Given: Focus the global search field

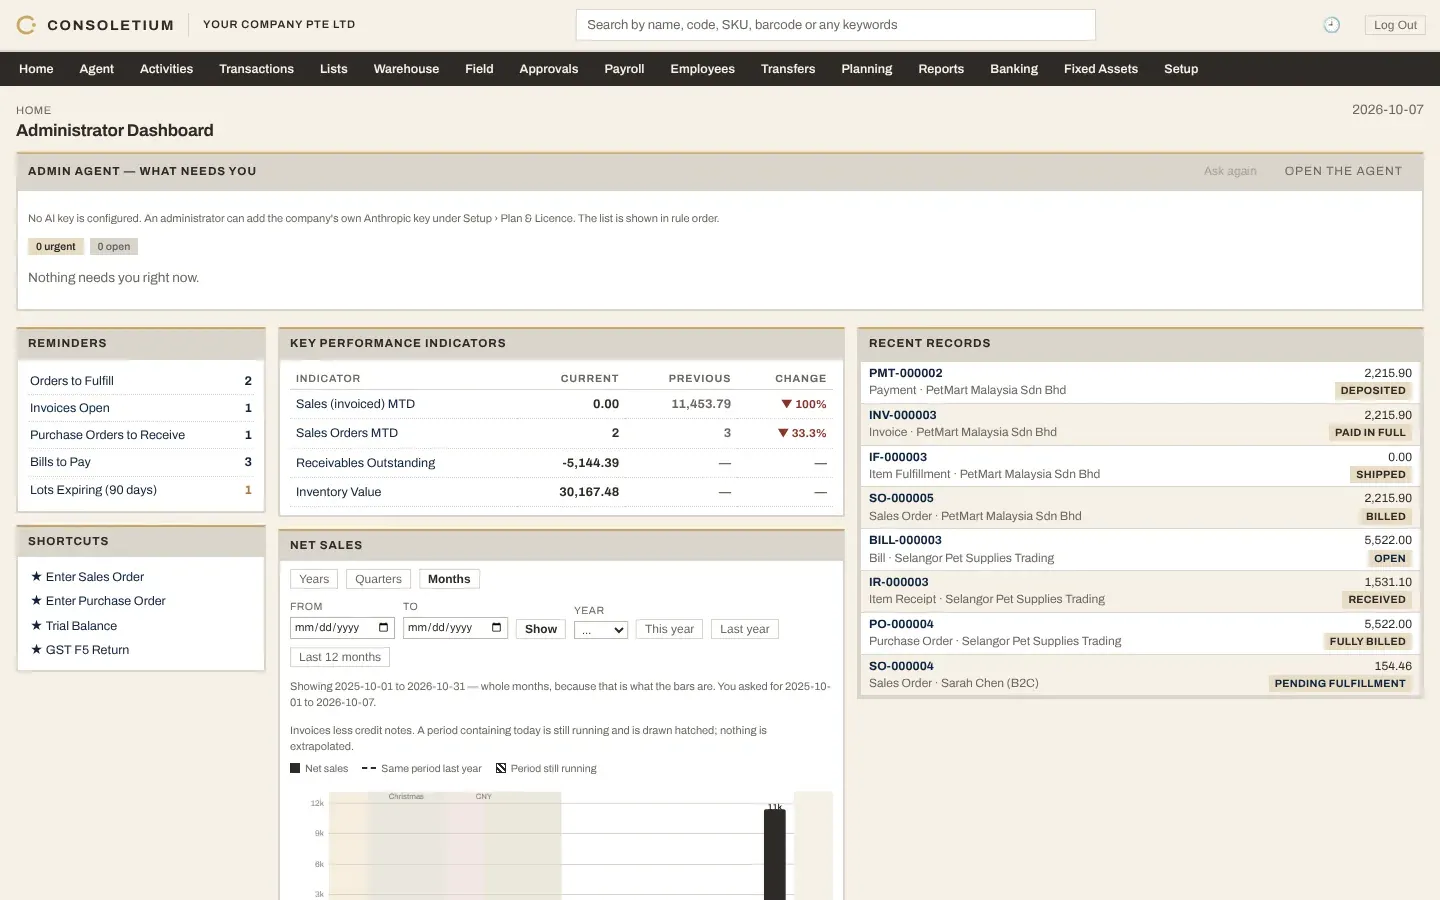Looking at the screenshot, I should click(x=835, y=25).
